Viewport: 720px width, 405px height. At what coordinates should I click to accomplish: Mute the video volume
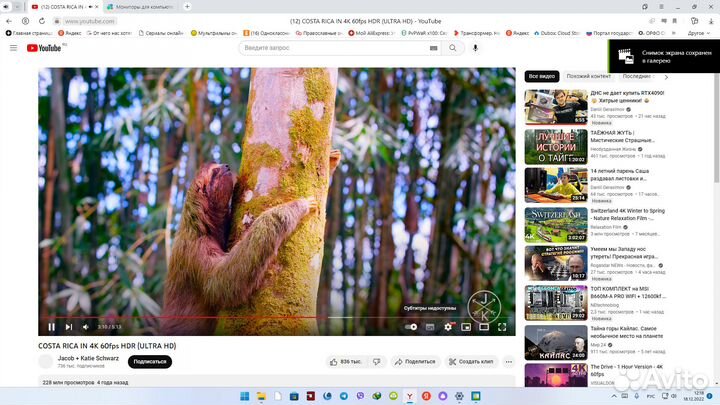point(86,326)
